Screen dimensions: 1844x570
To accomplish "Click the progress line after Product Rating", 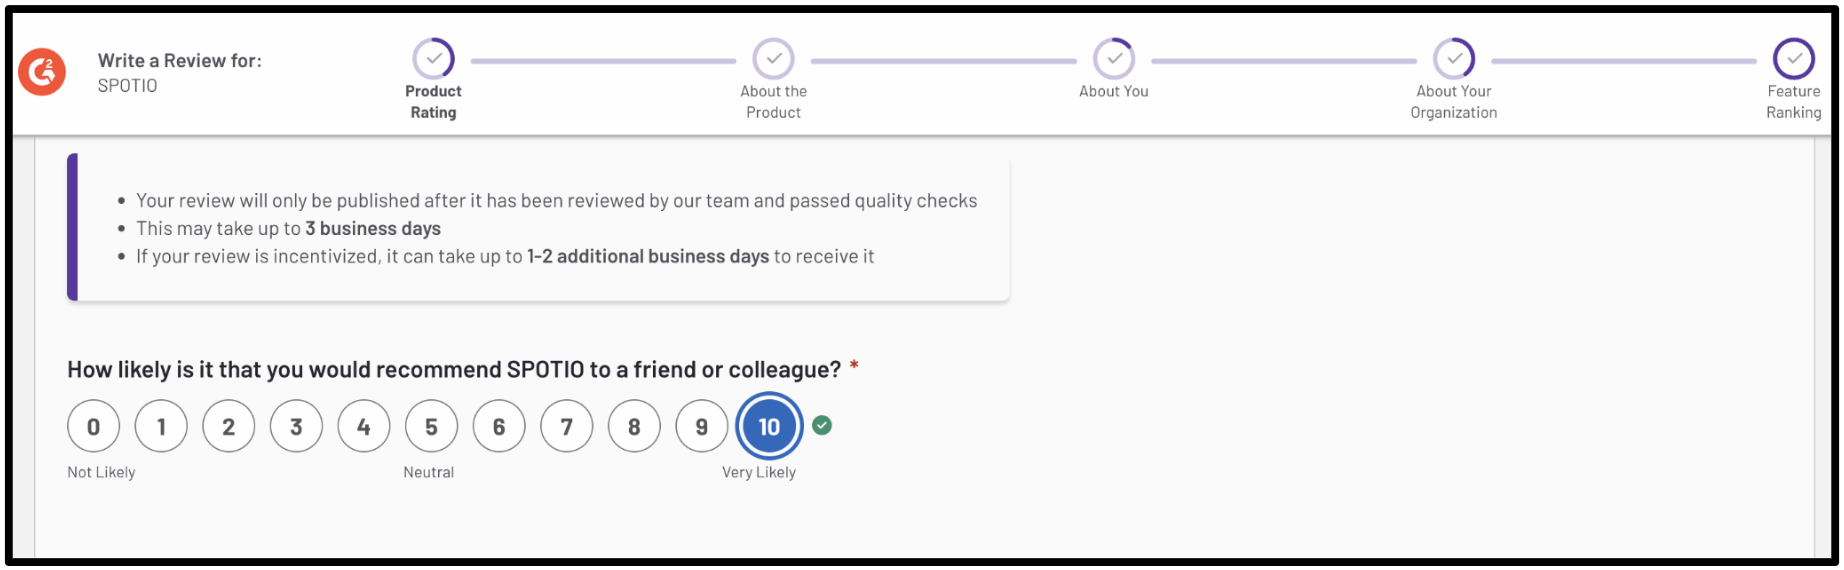I will [603, 61].
